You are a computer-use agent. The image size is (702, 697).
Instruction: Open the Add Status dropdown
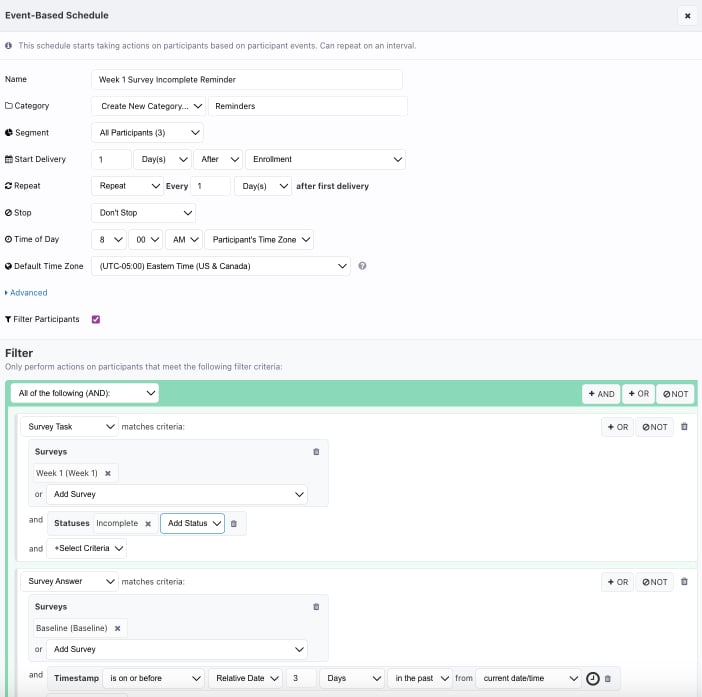click(192, 523)
